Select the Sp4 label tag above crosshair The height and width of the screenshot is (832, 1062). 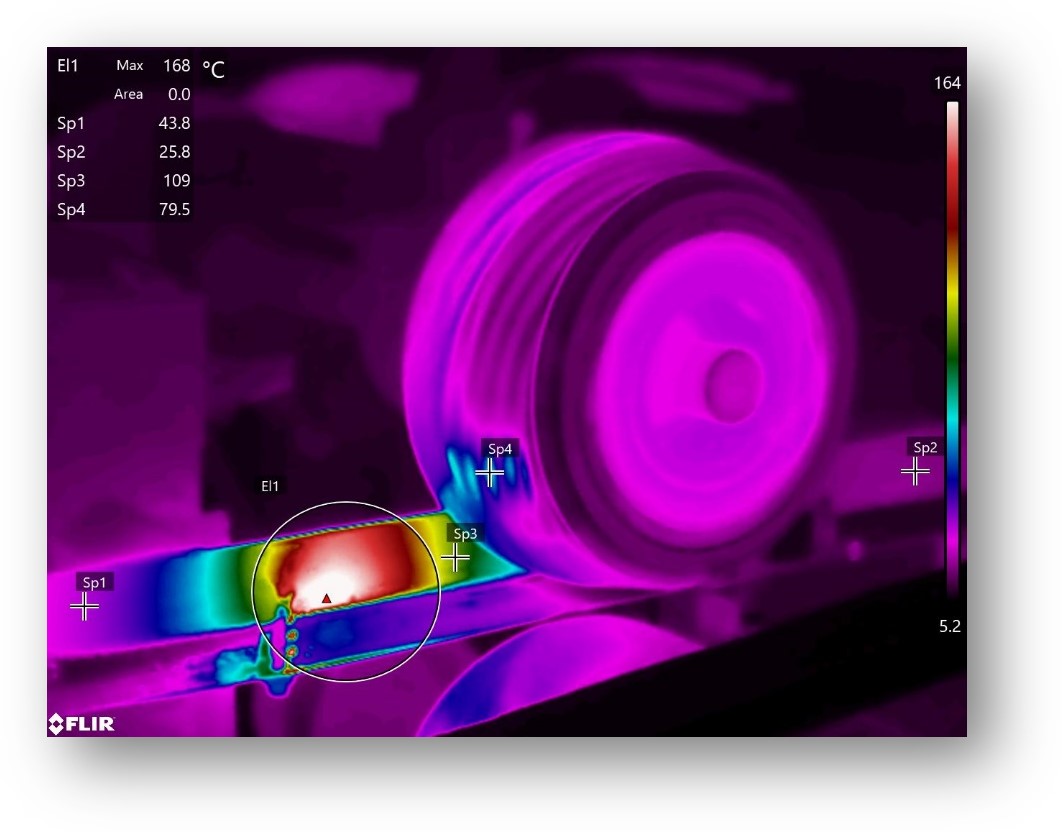point(500,449)
